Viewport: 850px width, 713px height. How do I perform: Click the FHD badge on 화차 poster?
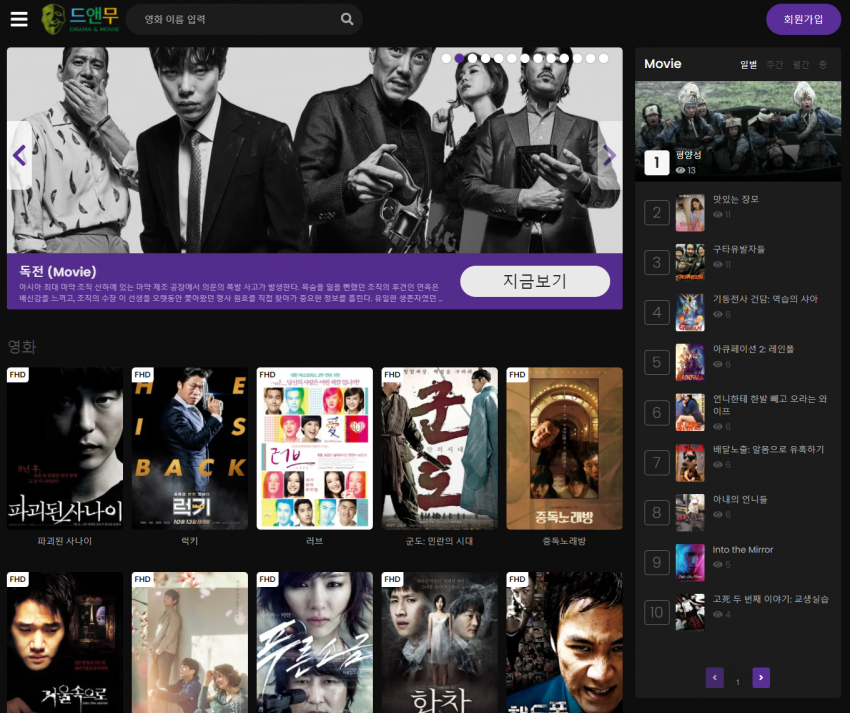pos(392,579)
